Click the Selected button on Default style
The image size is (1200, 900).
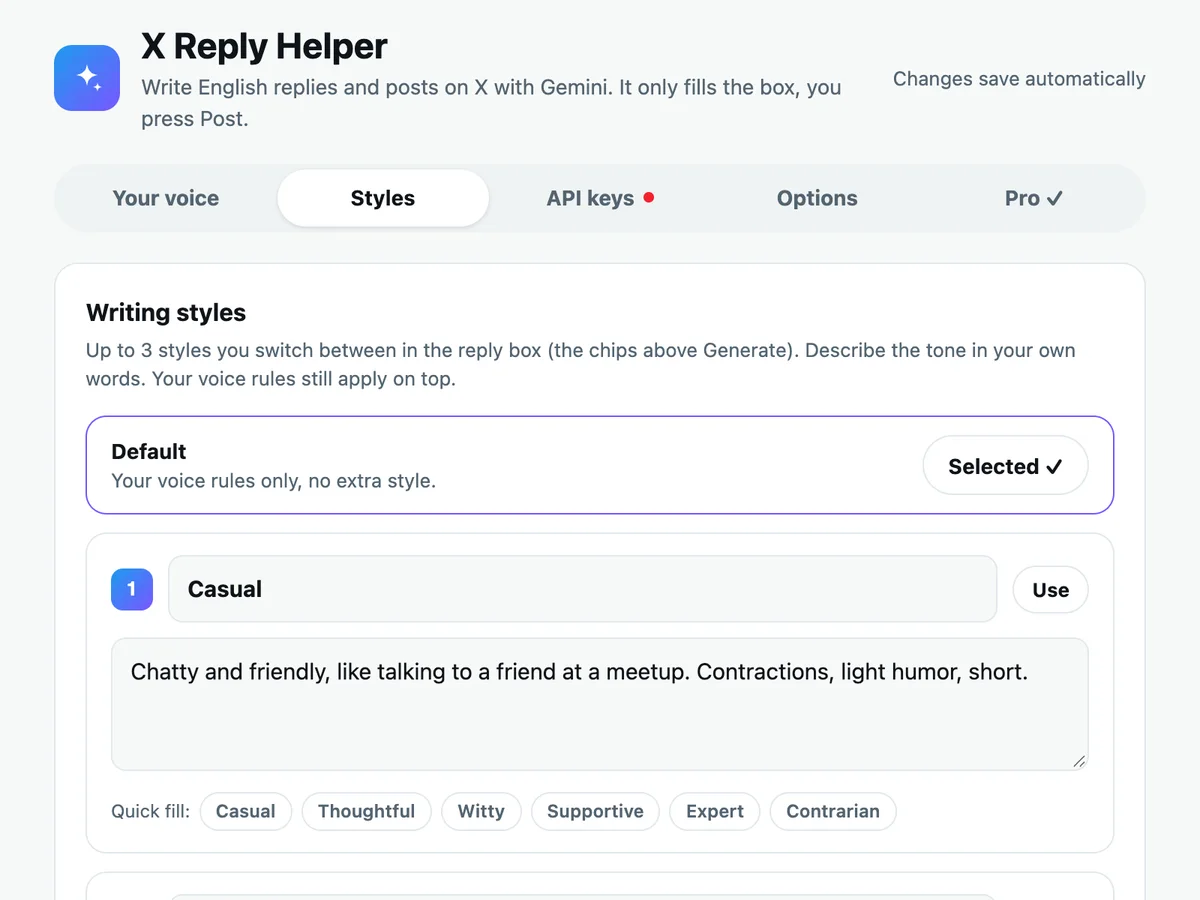tap(1005, 466)
